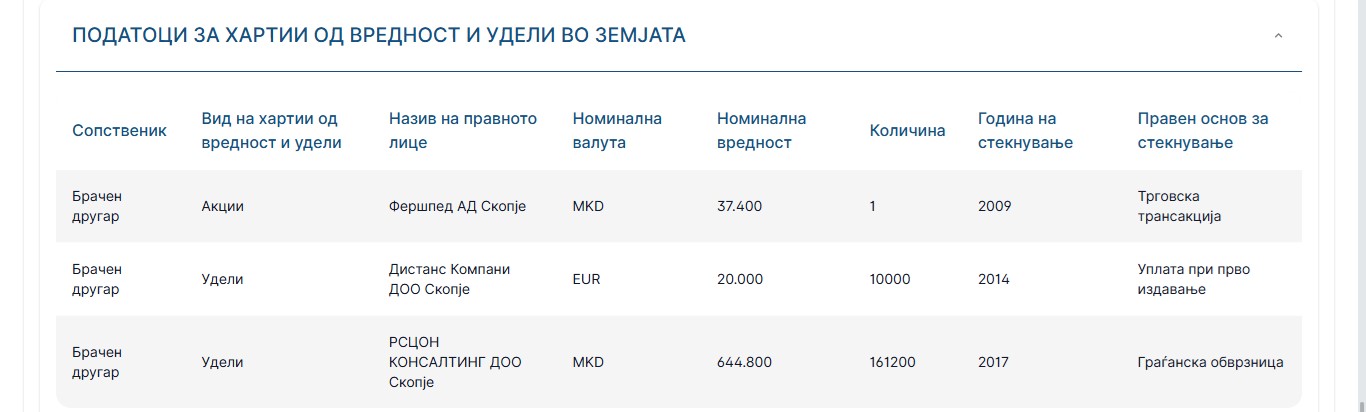This screenshot has height=412, width=1366.
Task: Collapse the securities section chevron
Action: [1278, 36]
